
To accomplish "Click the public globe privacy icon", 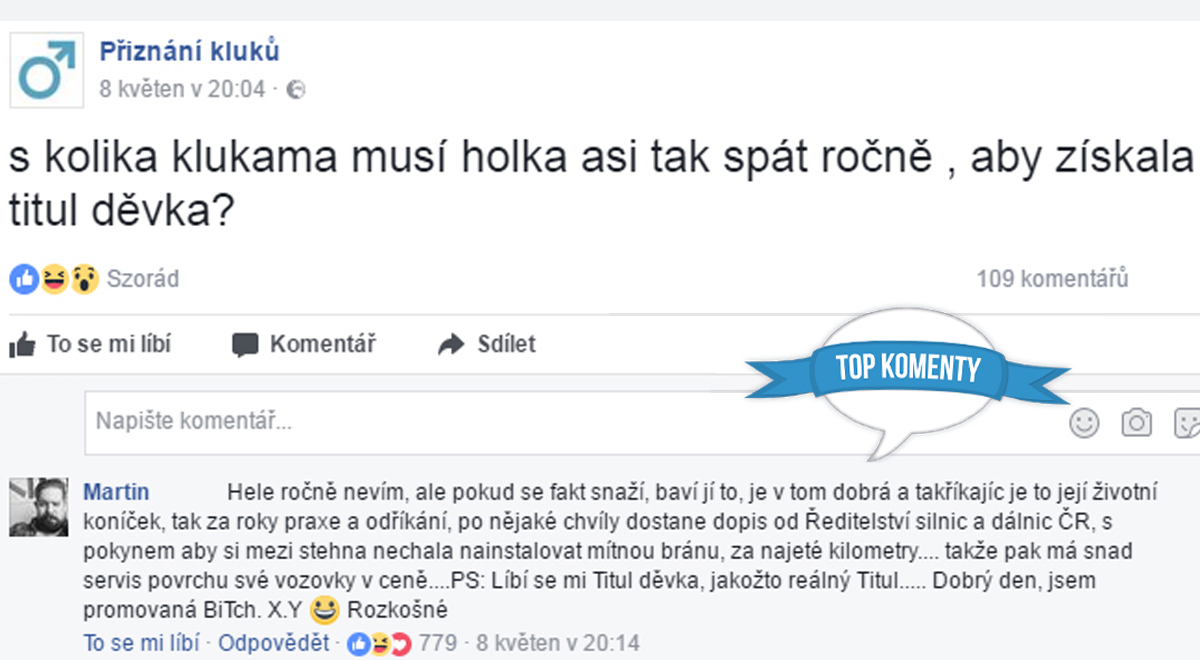I will pyautogui.click(x=295, y=90).
